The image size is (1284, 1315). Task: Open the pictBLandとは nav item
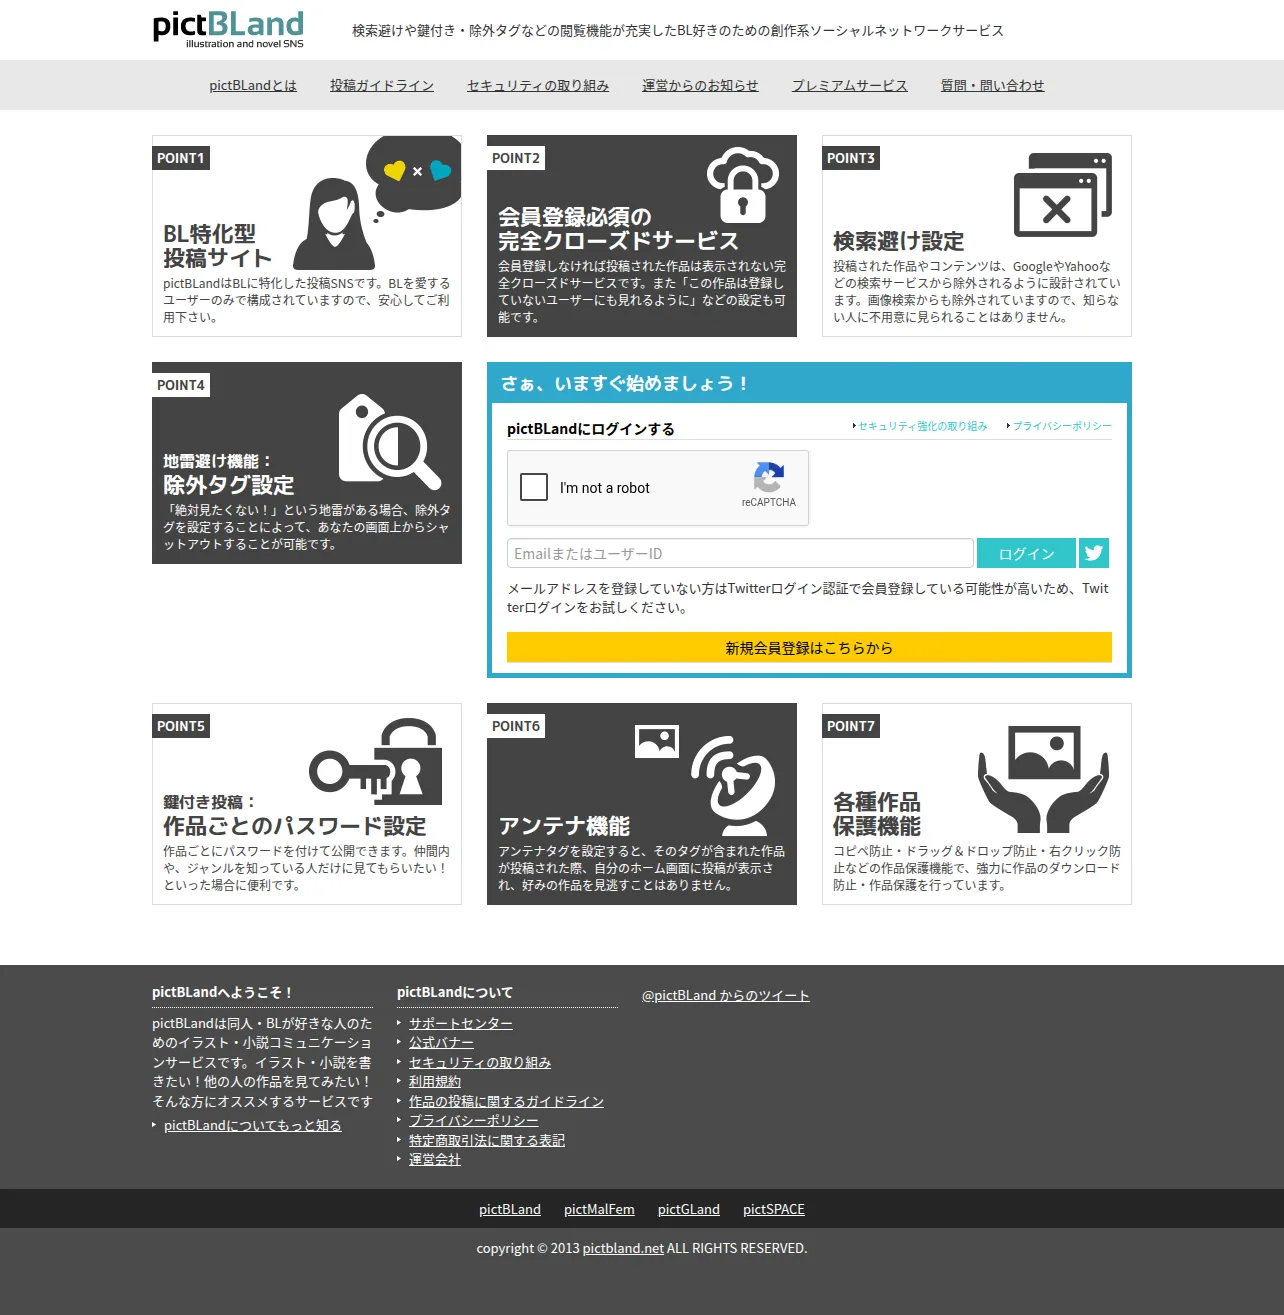click(253, 85)
